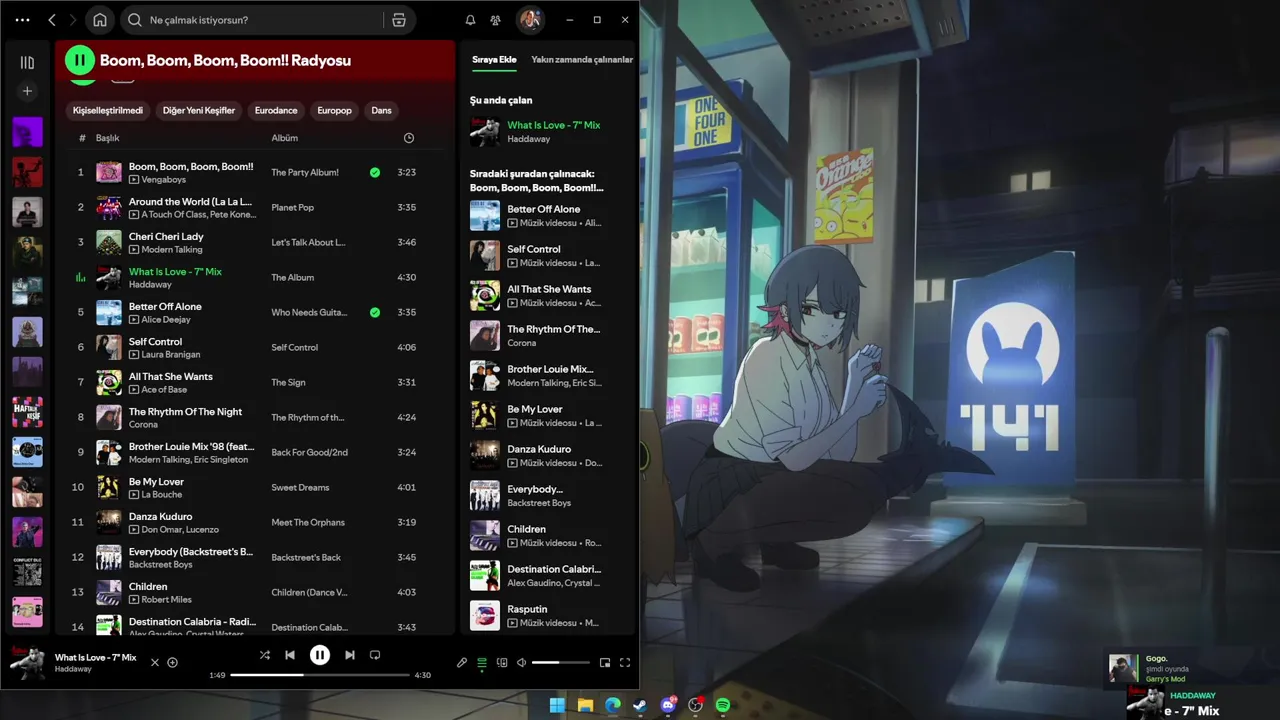Image resolution: width=1280 pixels, height=720 pixels.
Task: Sort by the duration clock icon
Action: (x=408, y=138)
